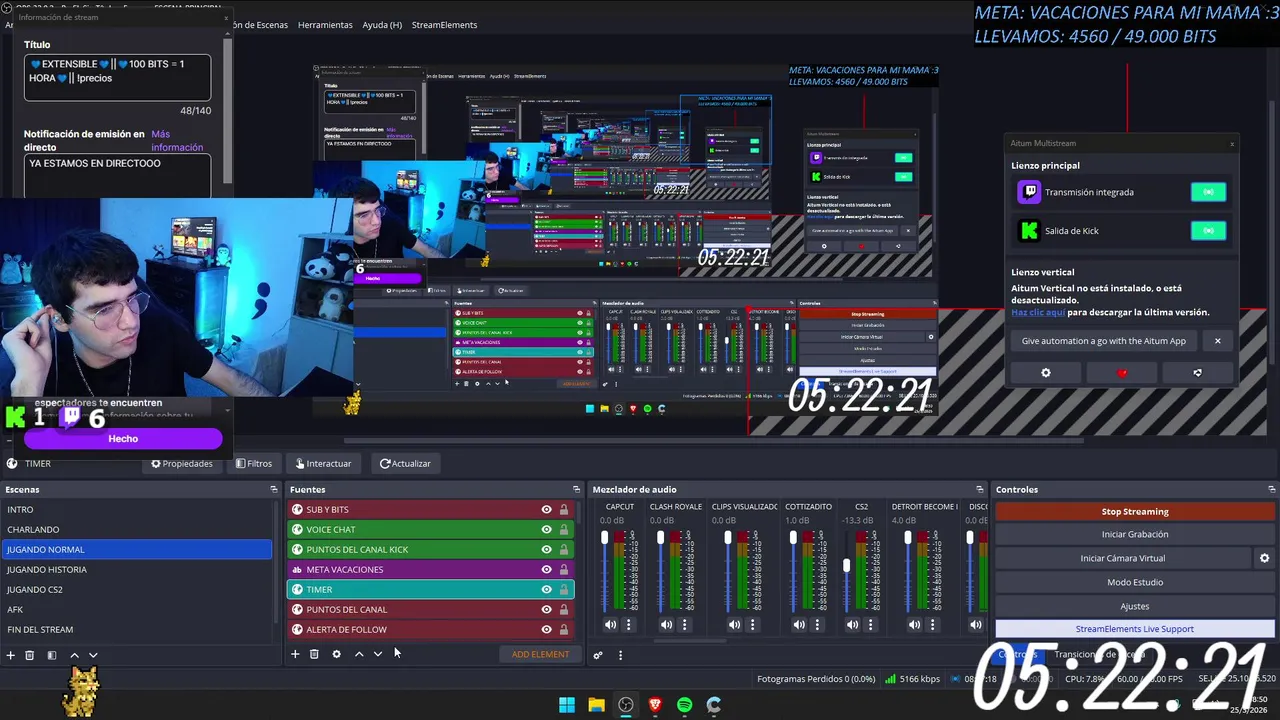Image resolution: width=1280 pixels, height=720 pixels.
Task: Hide the PUNTOS DEL CANAL KICK source
Action: [x=546, y=549]
